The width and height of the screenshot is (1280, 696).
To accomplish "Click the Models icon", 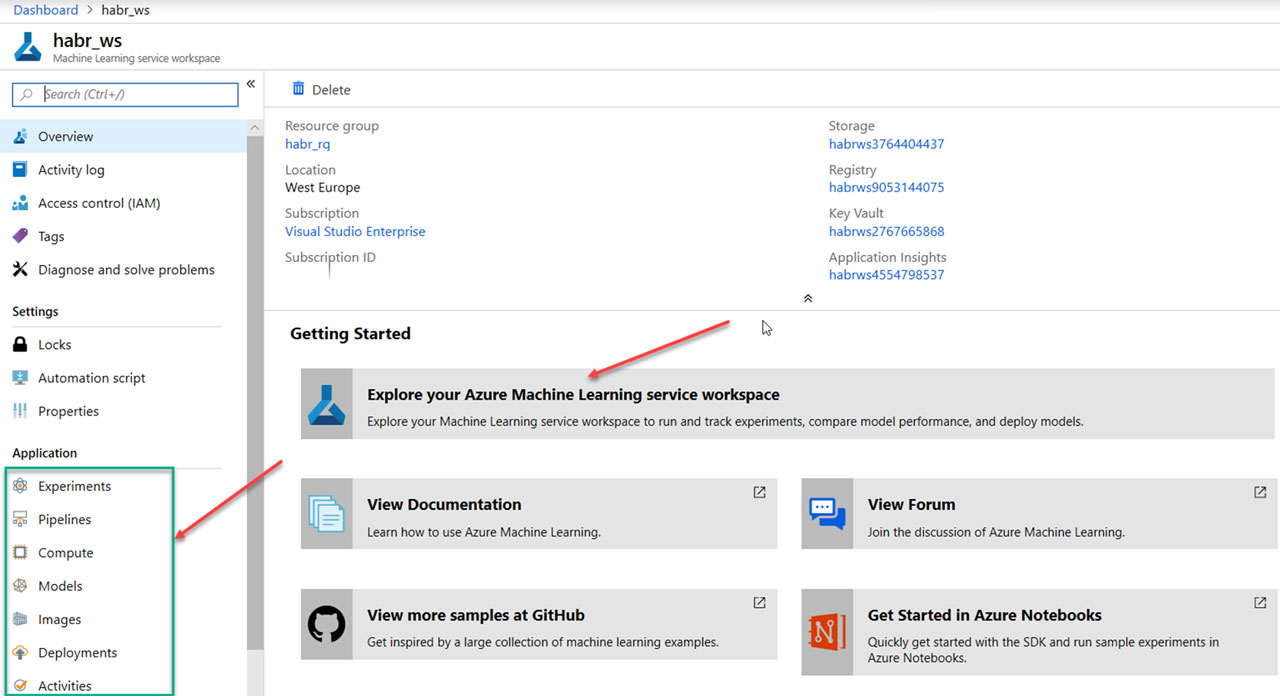I will tap(20, 585).
